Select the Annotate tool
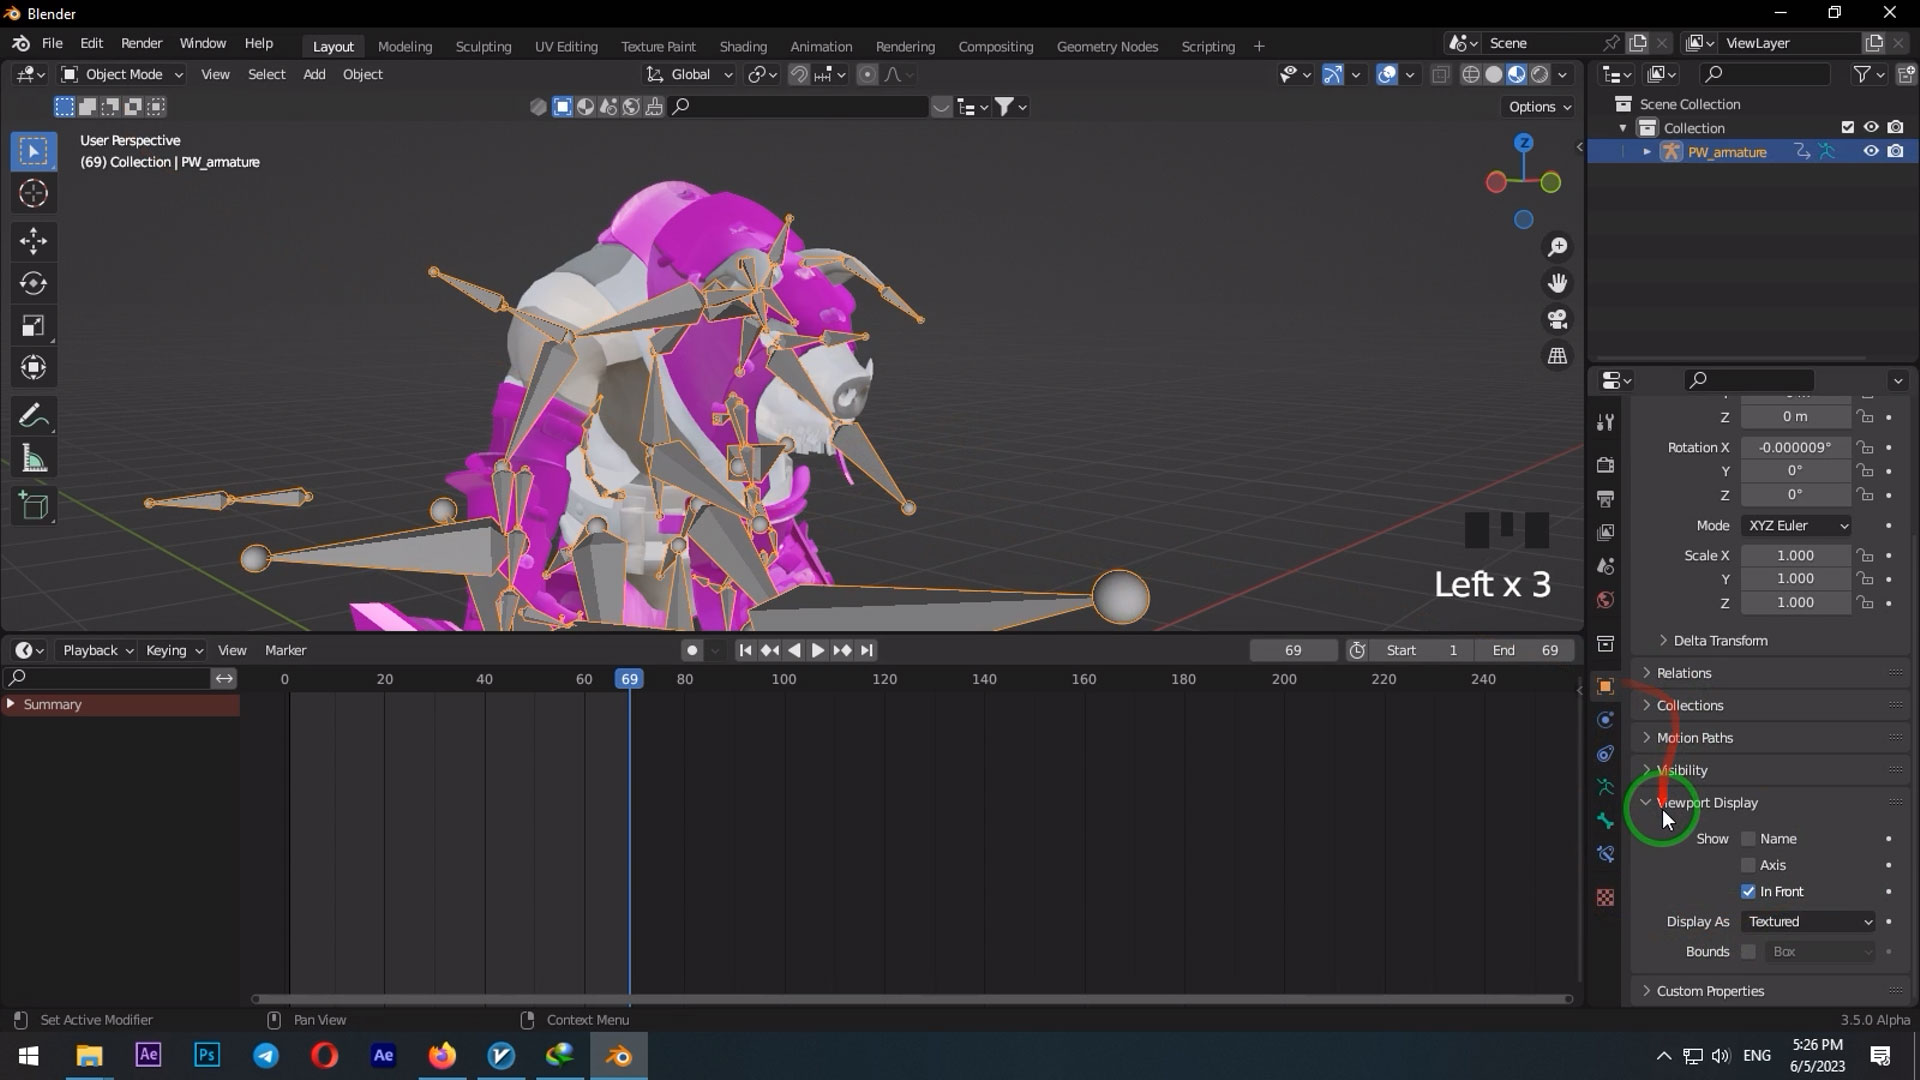The image size is (1920, 1080). click(33, 415)
